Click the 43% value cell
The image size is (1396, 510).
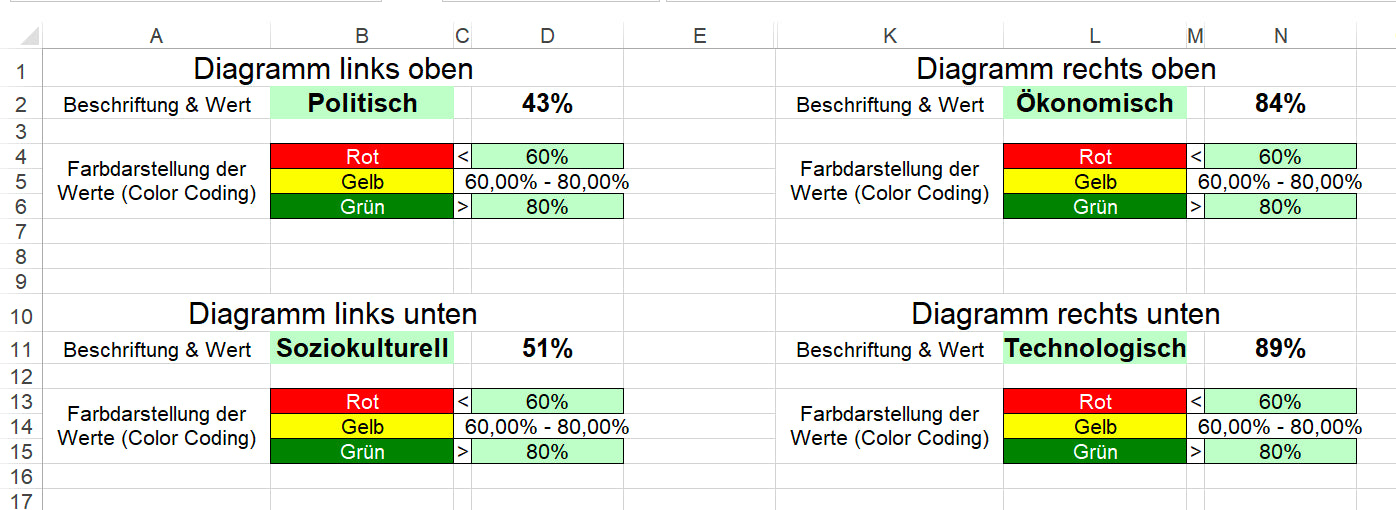click(547, 103)
